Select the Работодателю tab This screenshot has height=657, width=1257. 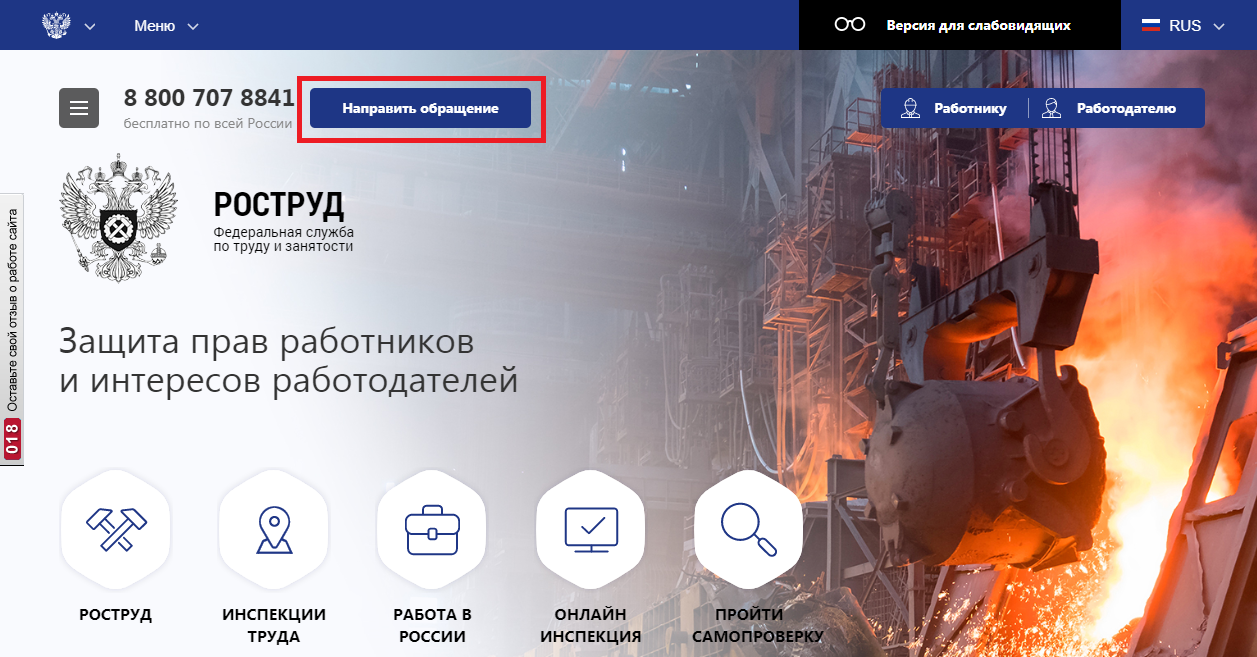pos(1110,108)
